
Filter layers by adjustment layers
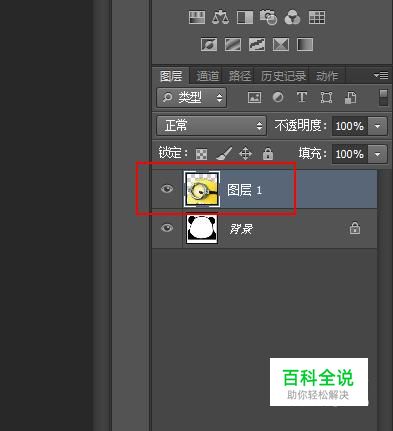pyautogui.click(x=278, y=98)
